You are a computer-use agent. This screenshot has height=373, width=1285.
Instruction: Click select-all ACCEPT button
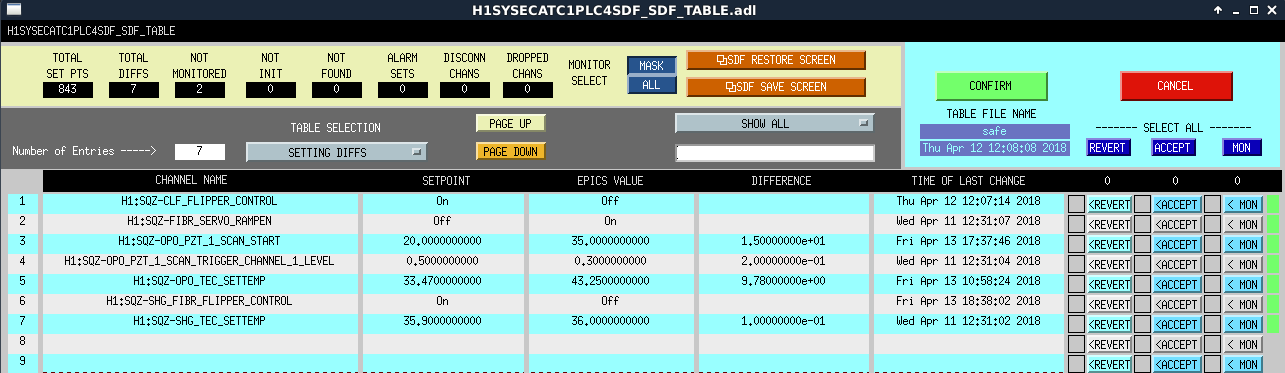click(1173, 148)
